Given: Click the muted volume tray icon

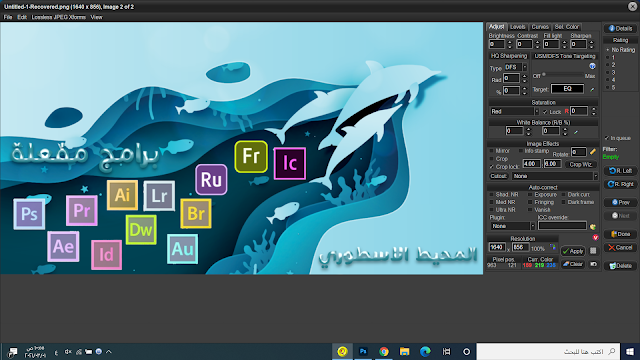Looking at the screenshot, I should (x=68, y=351).
